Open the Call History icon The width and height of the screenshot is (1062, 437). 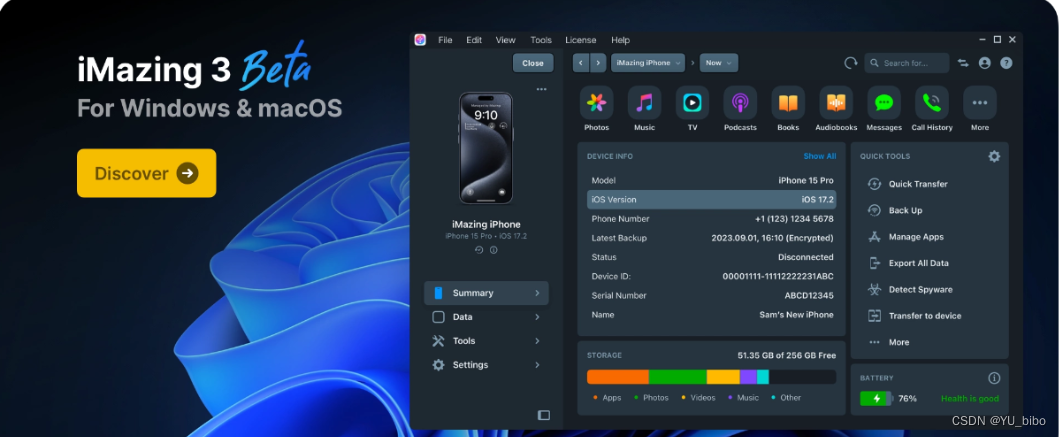pos(932,103)
